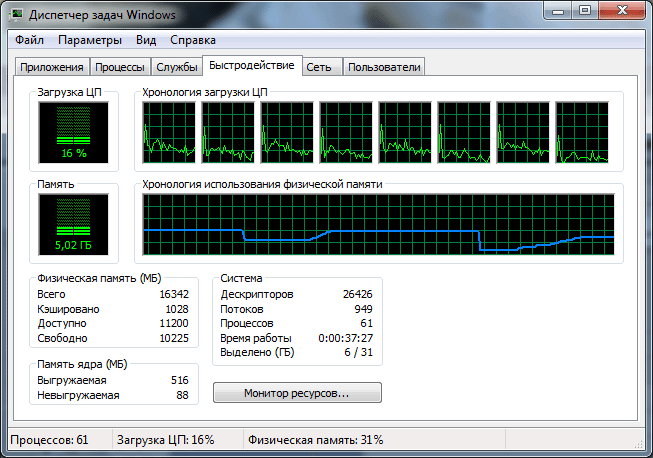Open the Вид menu
Screen dimensions: 653x458
[146, 40]
